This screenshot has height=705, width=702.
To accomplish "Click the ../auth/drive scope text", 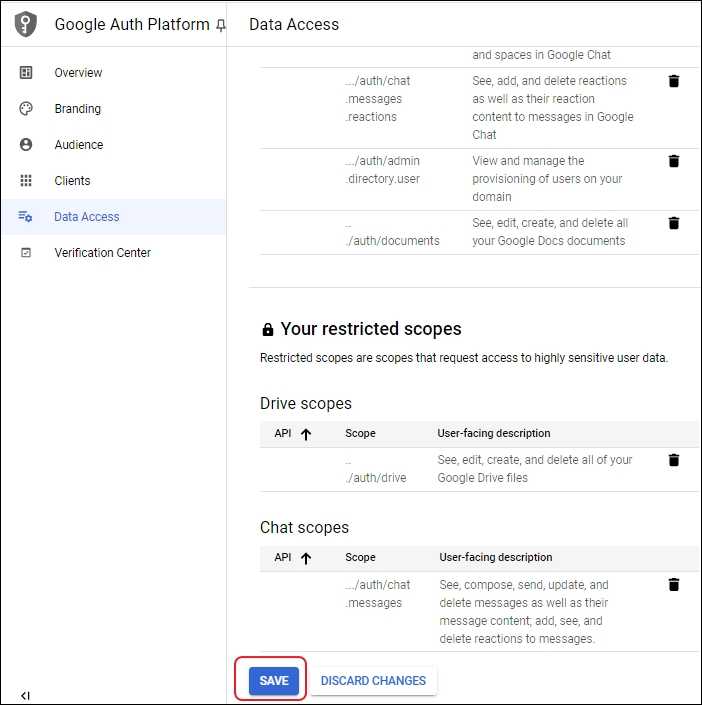I will pos(376,469).
